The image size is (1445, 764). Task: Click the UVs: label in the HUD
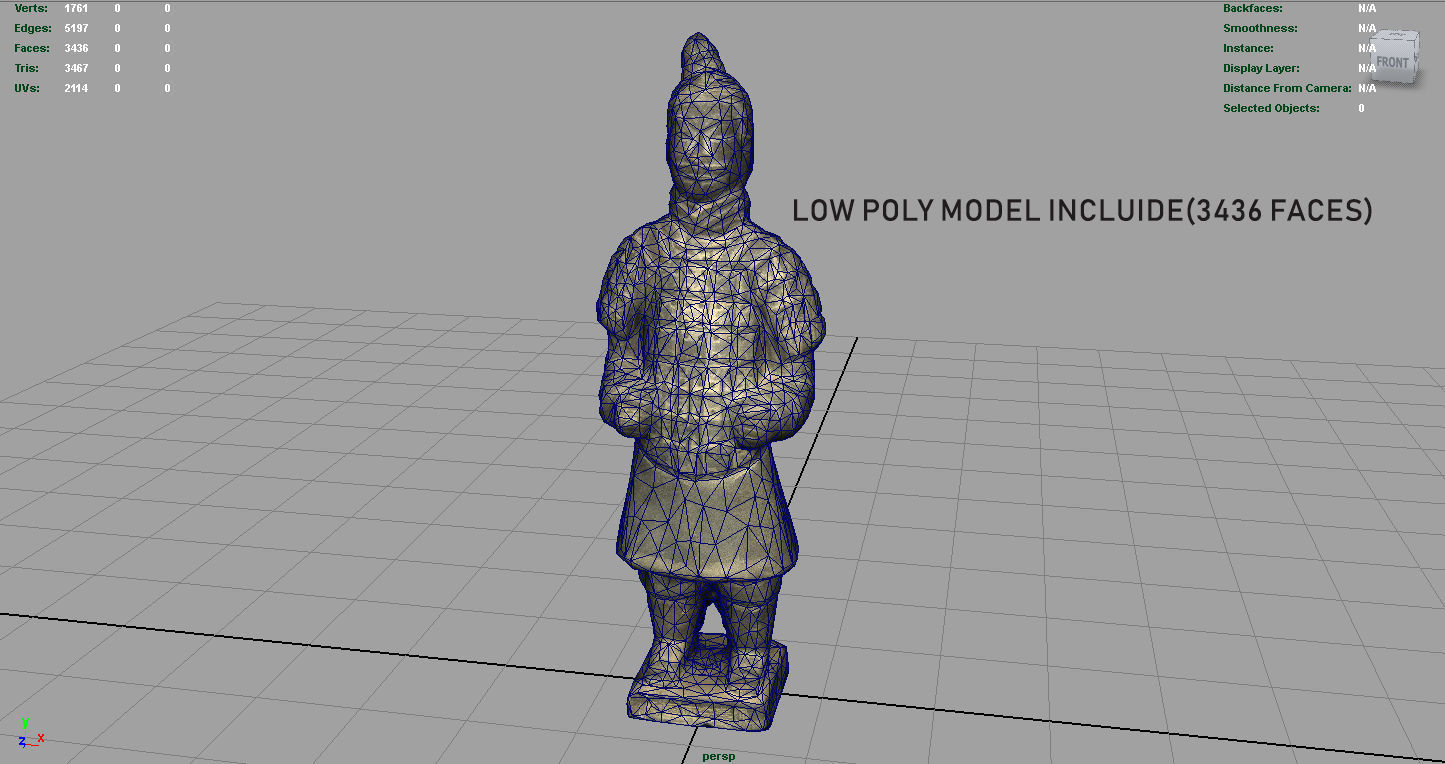point(27,88)
